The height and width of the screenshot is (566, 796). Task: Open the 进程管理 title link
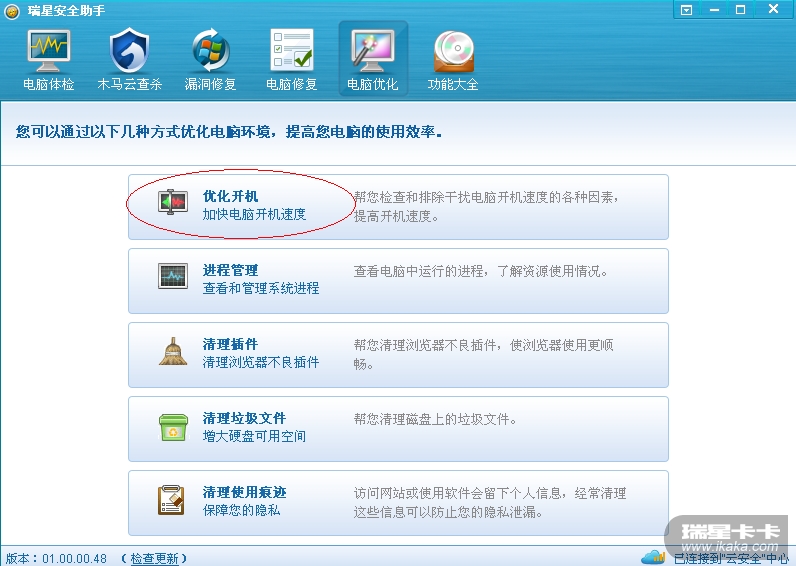pyautogui.click(x=230, y=270)
